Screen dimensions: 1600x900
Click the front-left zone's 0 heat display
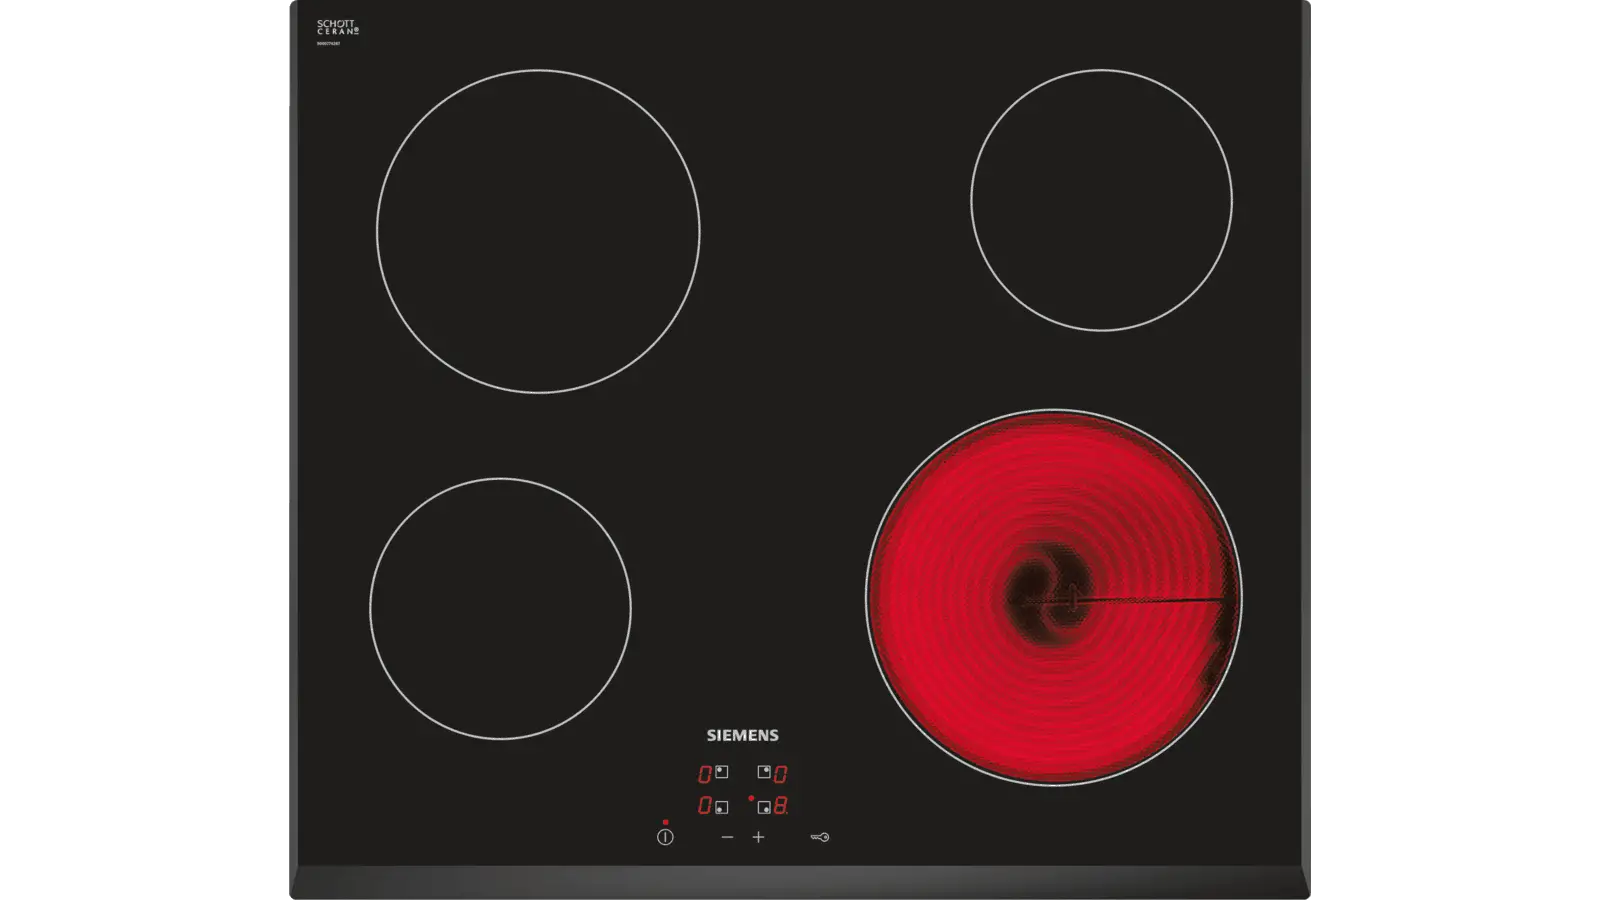[705, 805]
